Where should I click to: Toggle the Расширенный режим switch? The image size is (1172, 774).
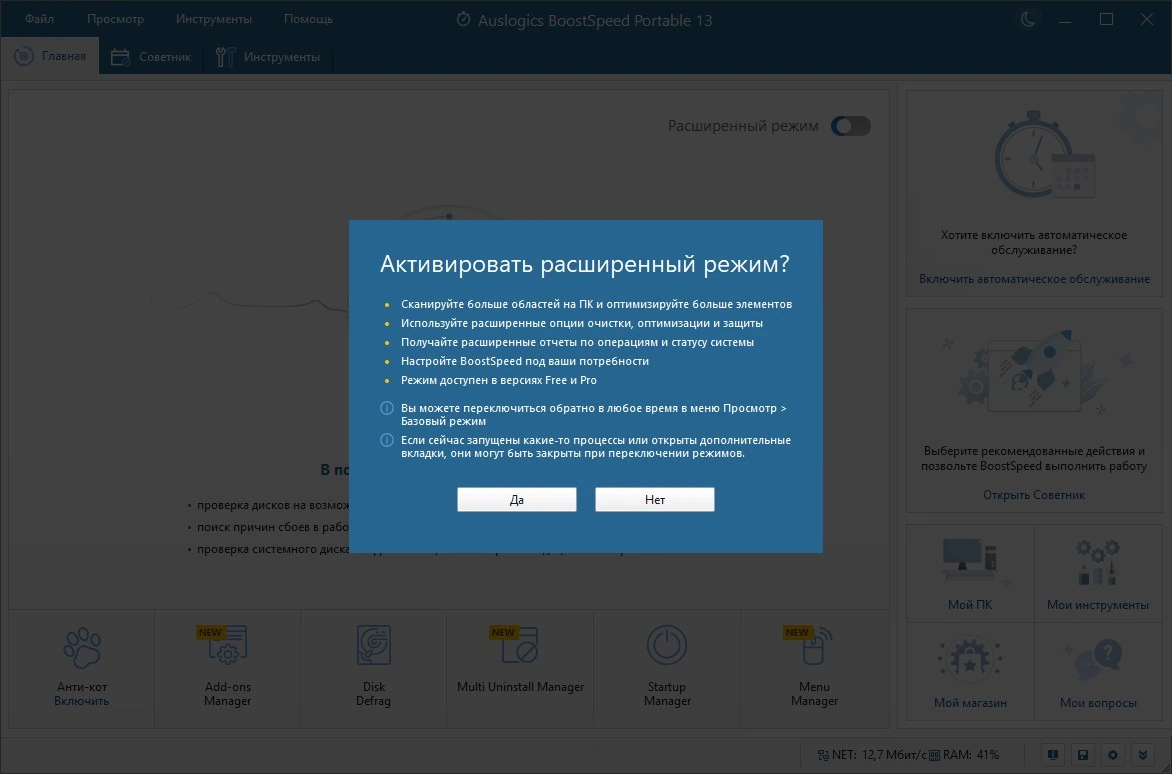[x=851, y=126]
